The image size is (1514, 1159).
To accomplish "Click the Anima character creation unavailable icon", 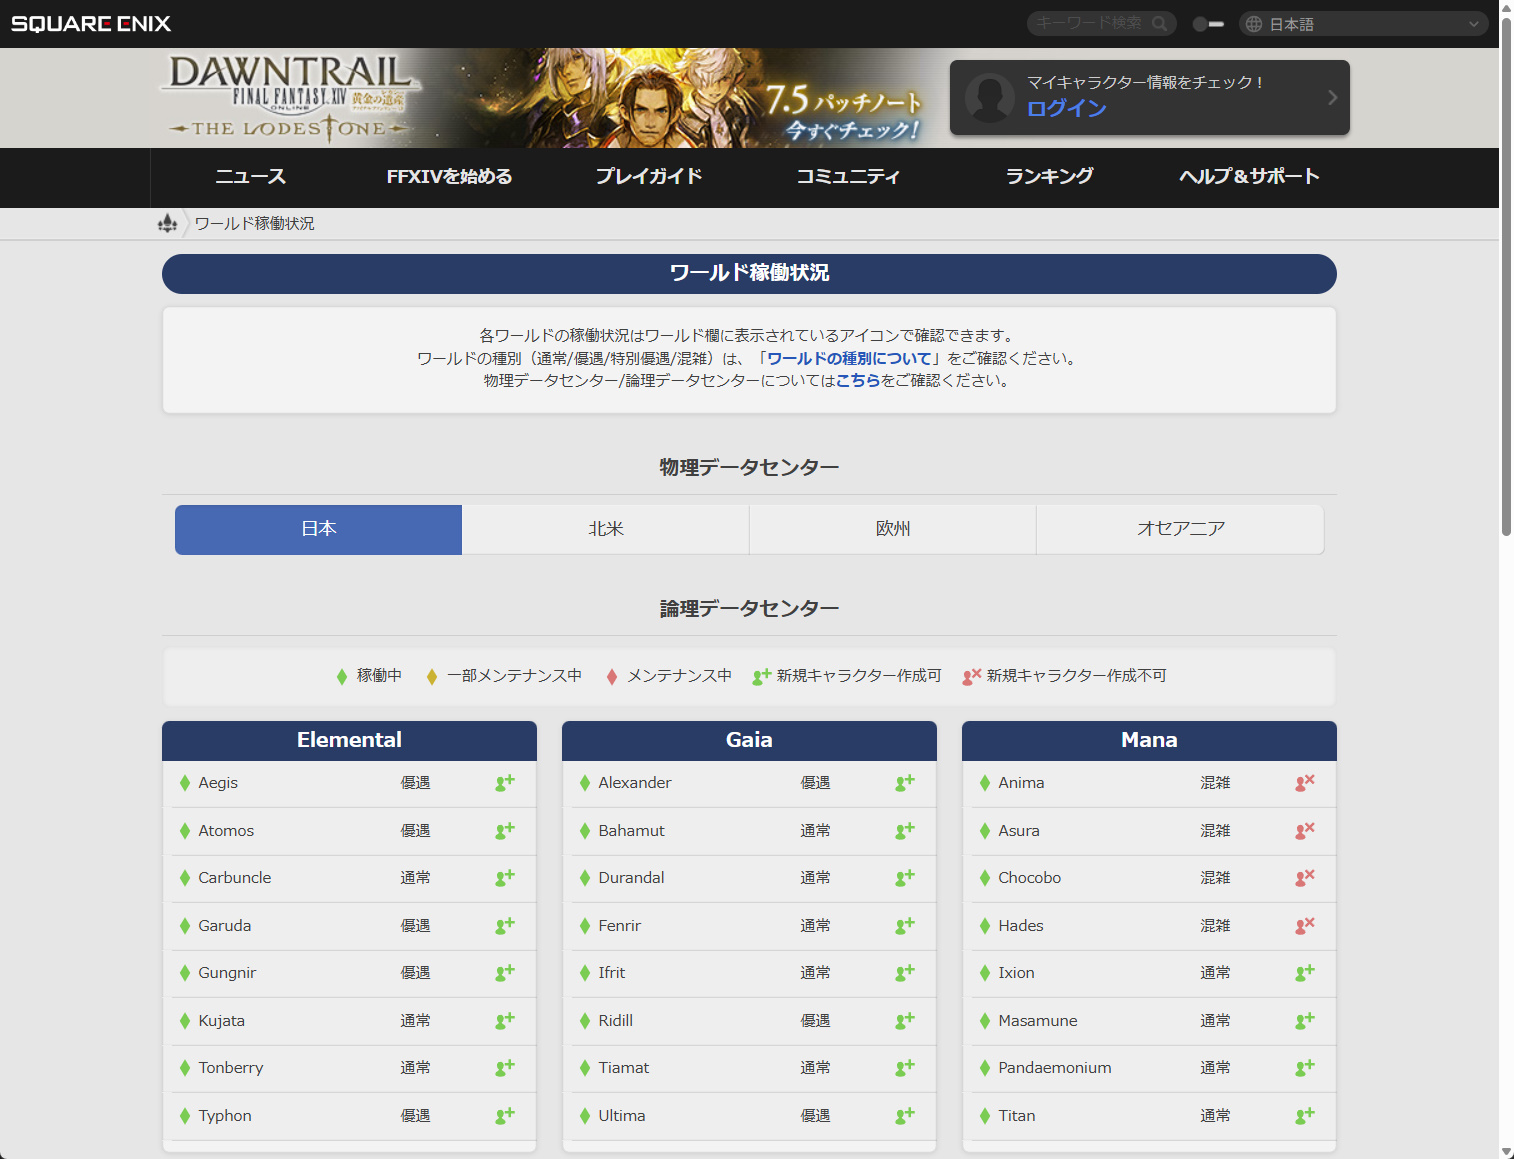I will click(1305, 783).
